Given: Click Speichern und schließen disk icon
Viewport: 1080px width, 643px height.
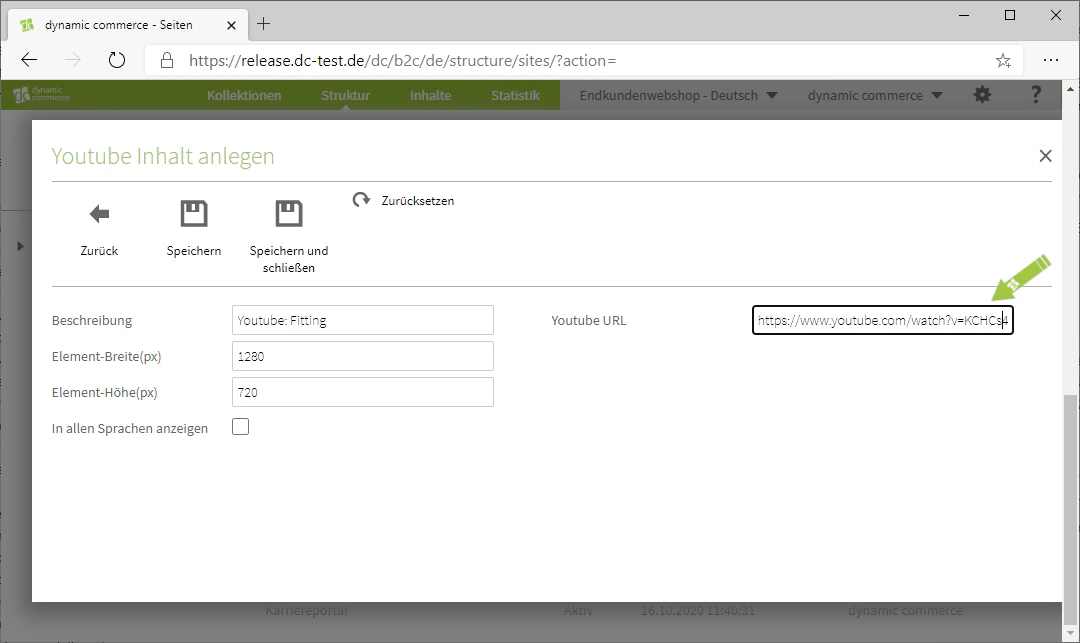Looking at the screenshot, I should point(289,213).
